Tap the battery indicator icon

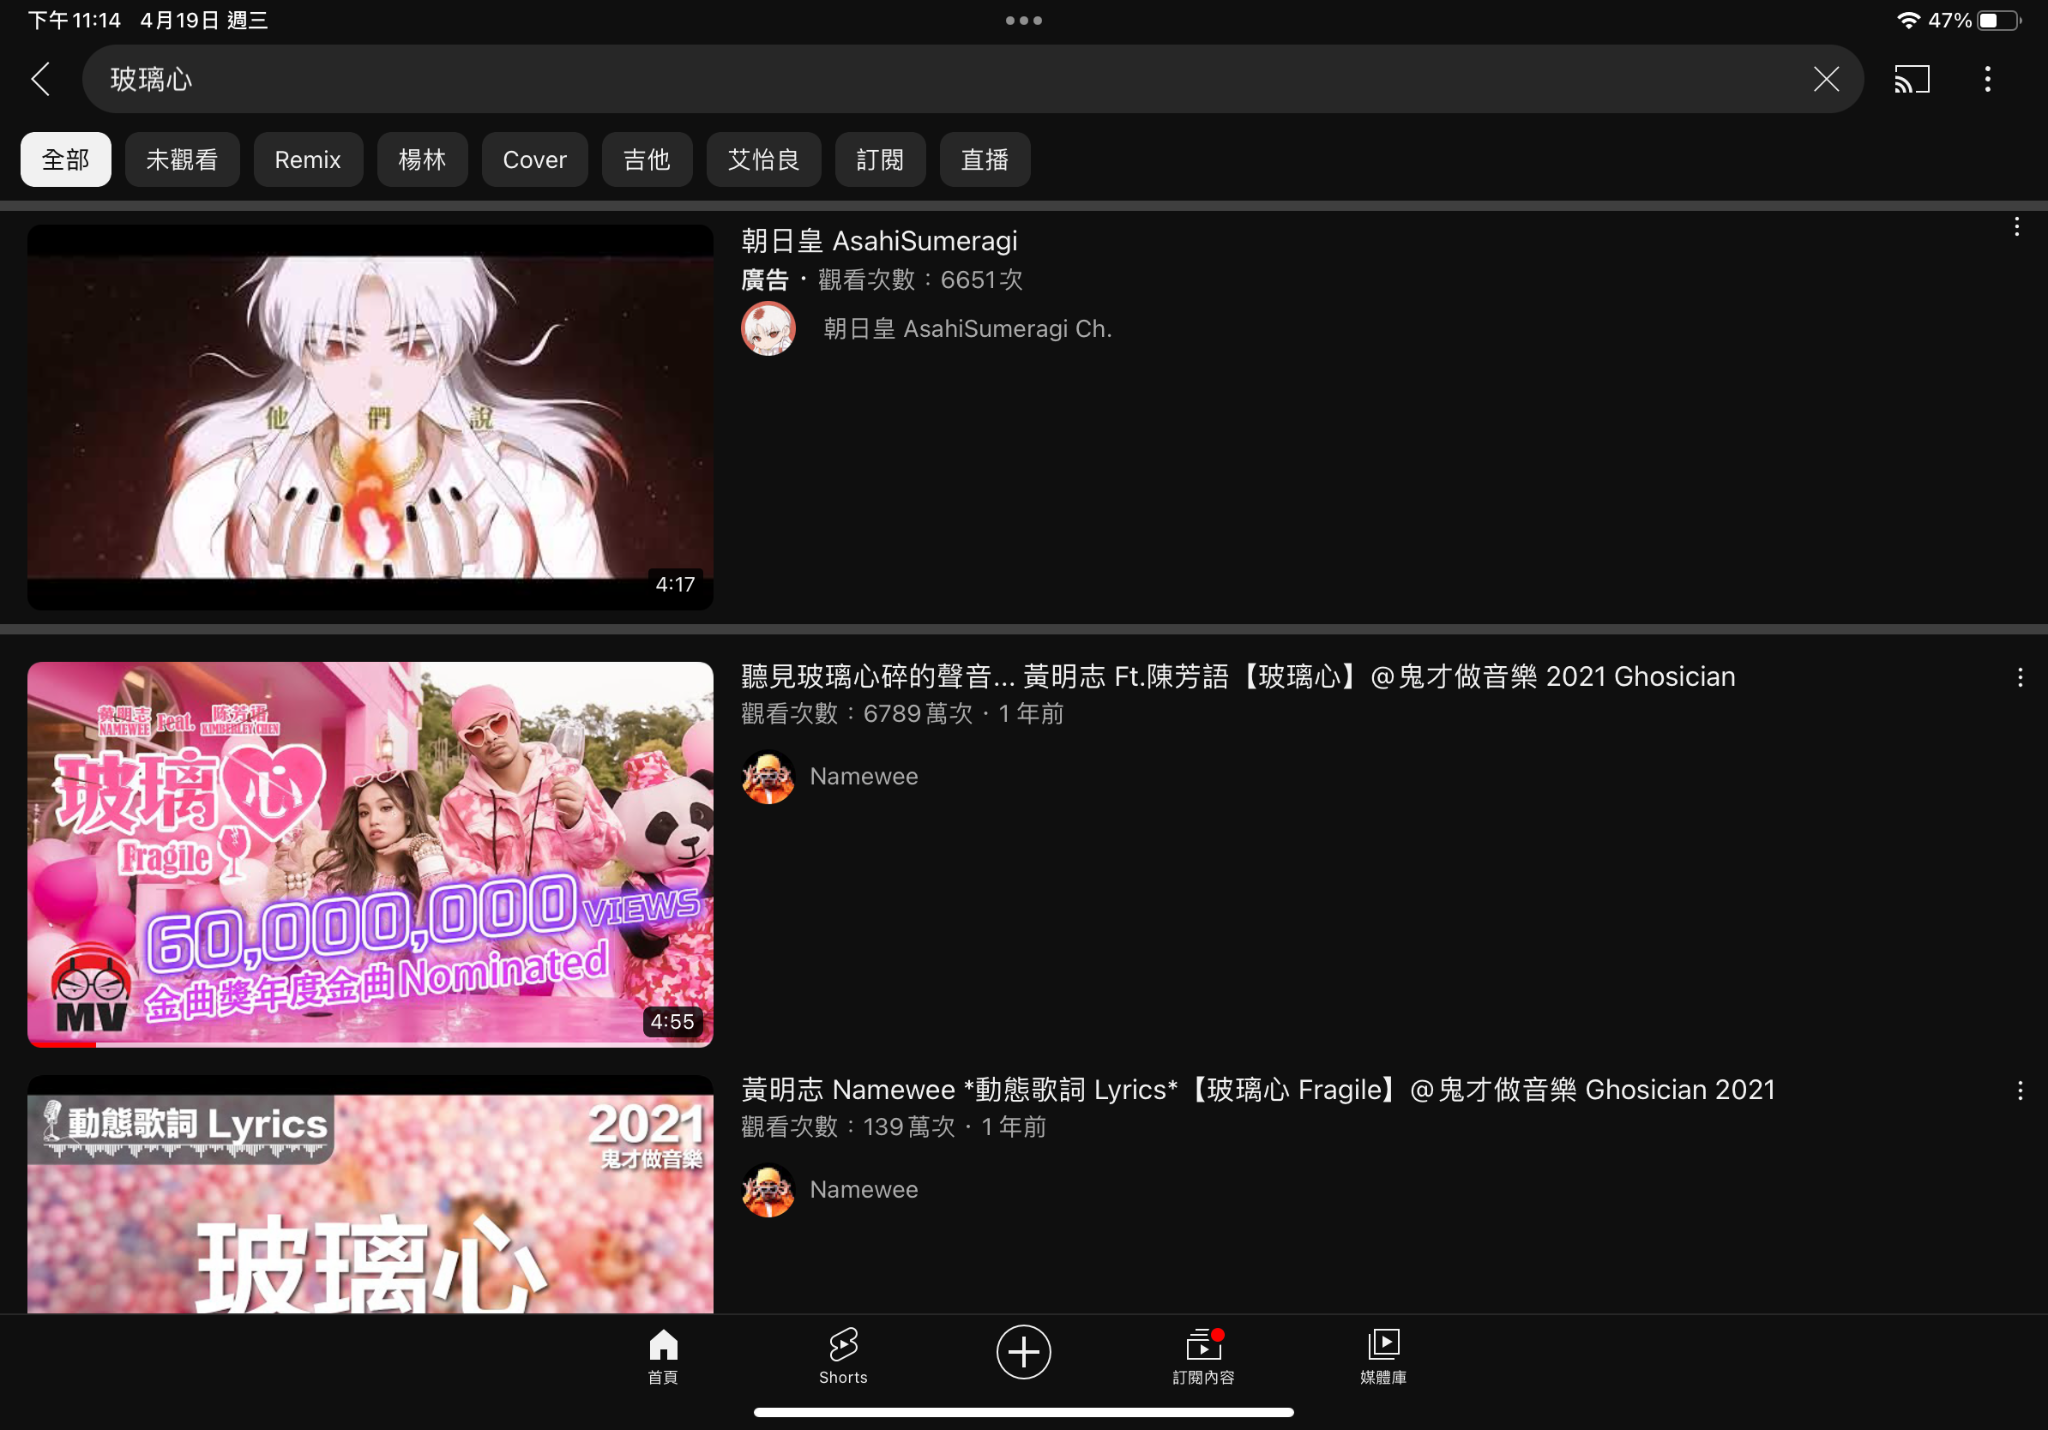click(2000, 20)
